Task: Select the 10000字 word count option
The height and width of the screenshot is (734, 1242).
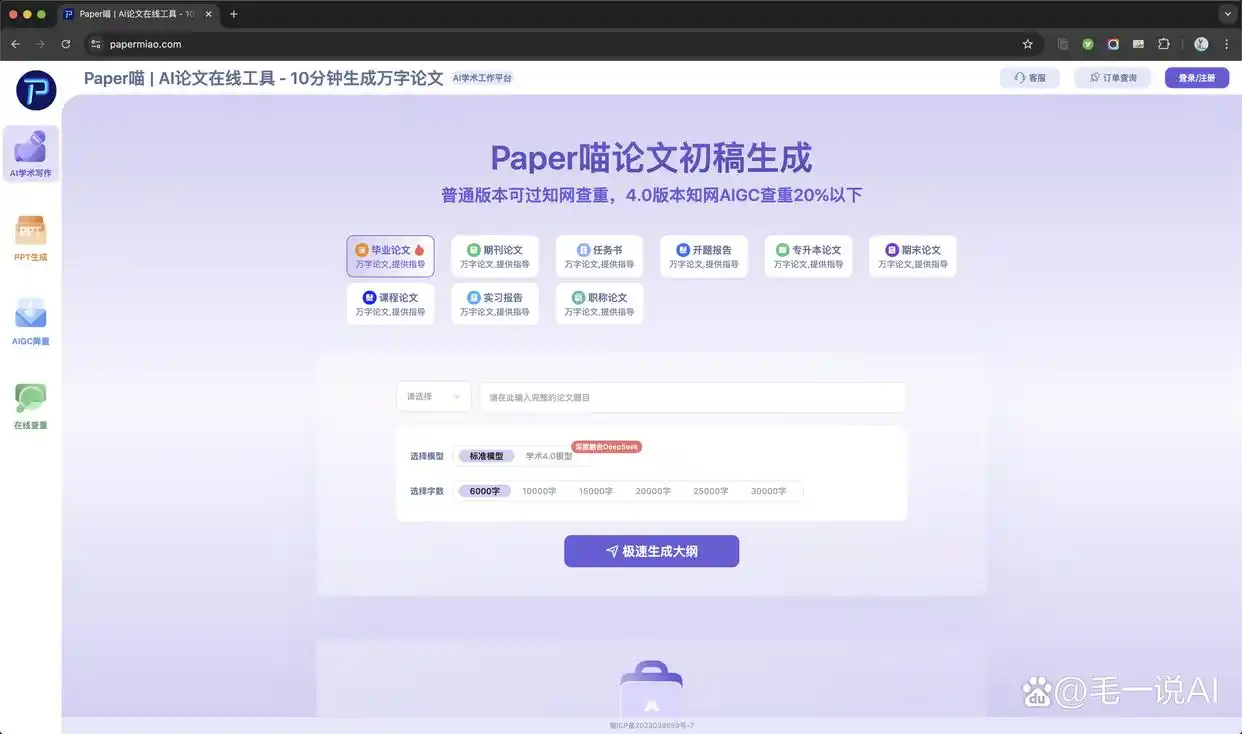Action: (539, 490)
